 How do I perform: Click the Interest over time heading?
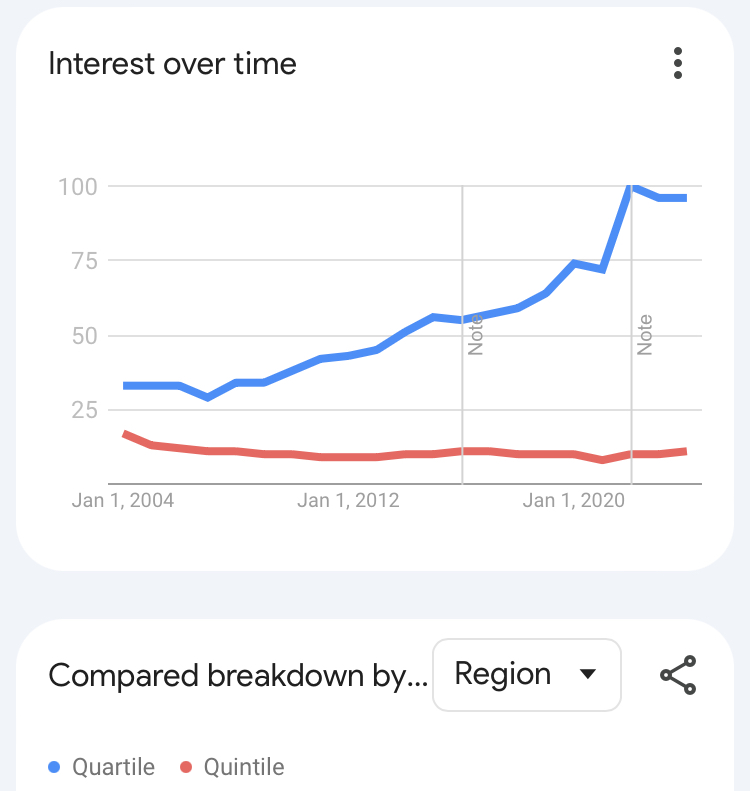coord(172,64)
